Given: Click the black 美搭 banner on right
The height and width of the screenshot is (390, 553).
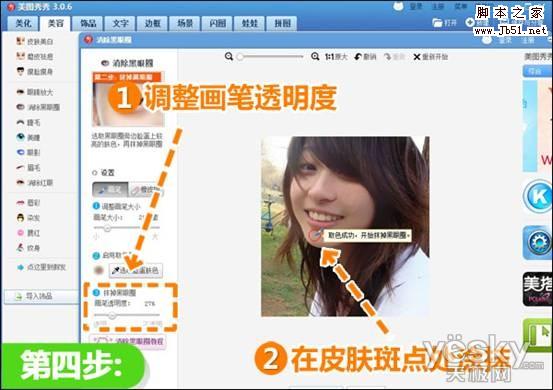Looking at the screenshot, I should coord(537,289).
